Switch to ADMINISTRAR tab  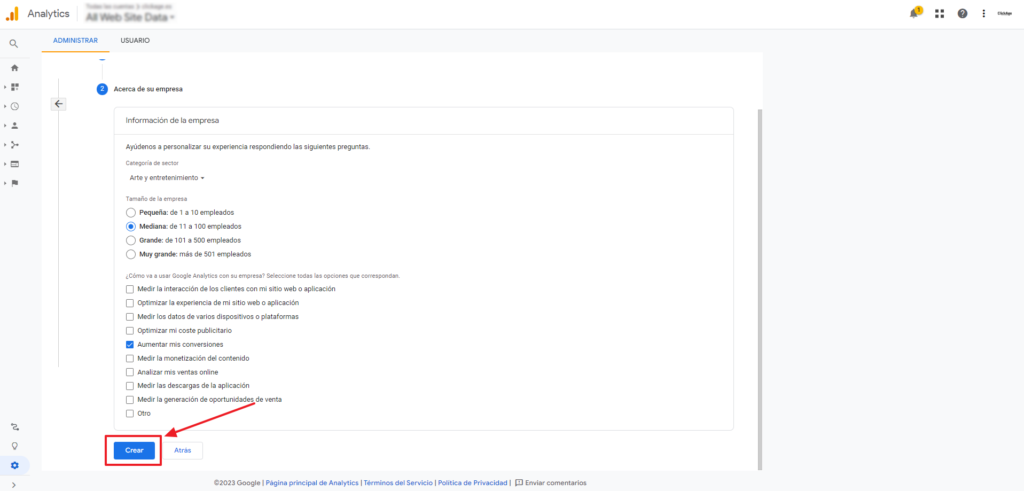point(76,40)
